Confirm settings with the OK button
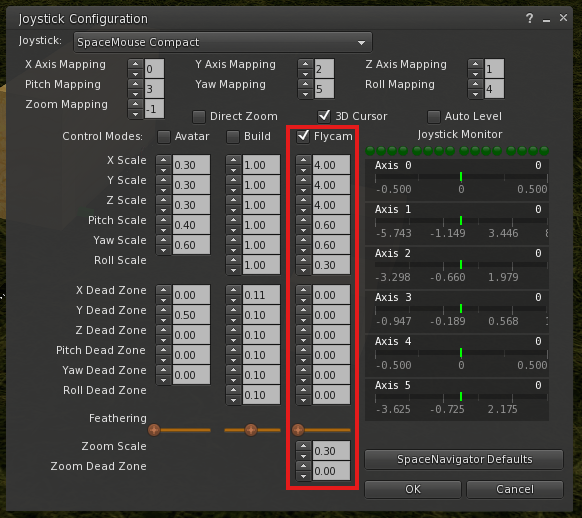 [x=413, y=489]
